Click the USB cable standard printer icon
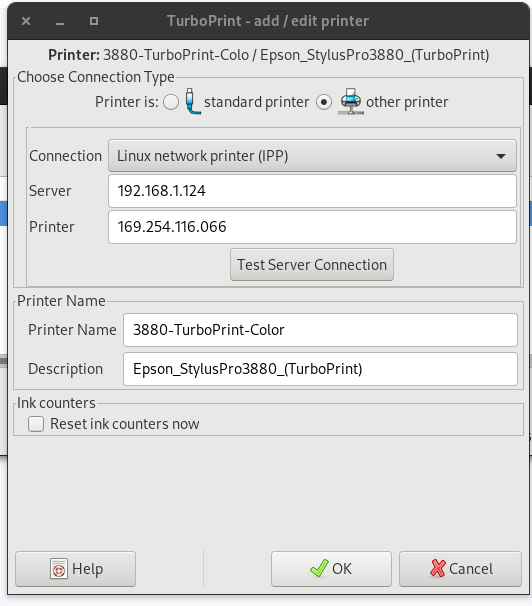The width and height of the screenshot is (532, 606). (193, 102)
